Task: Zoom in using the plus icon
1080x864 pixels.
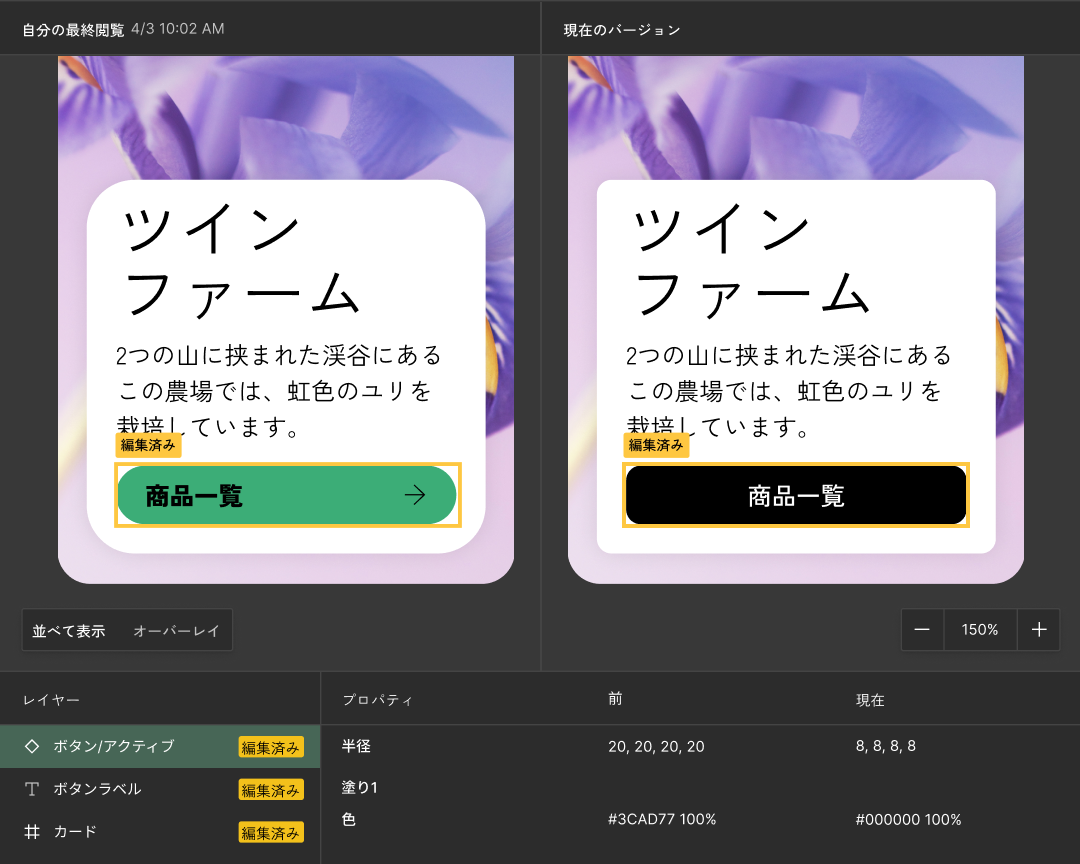Action: 1039,630
